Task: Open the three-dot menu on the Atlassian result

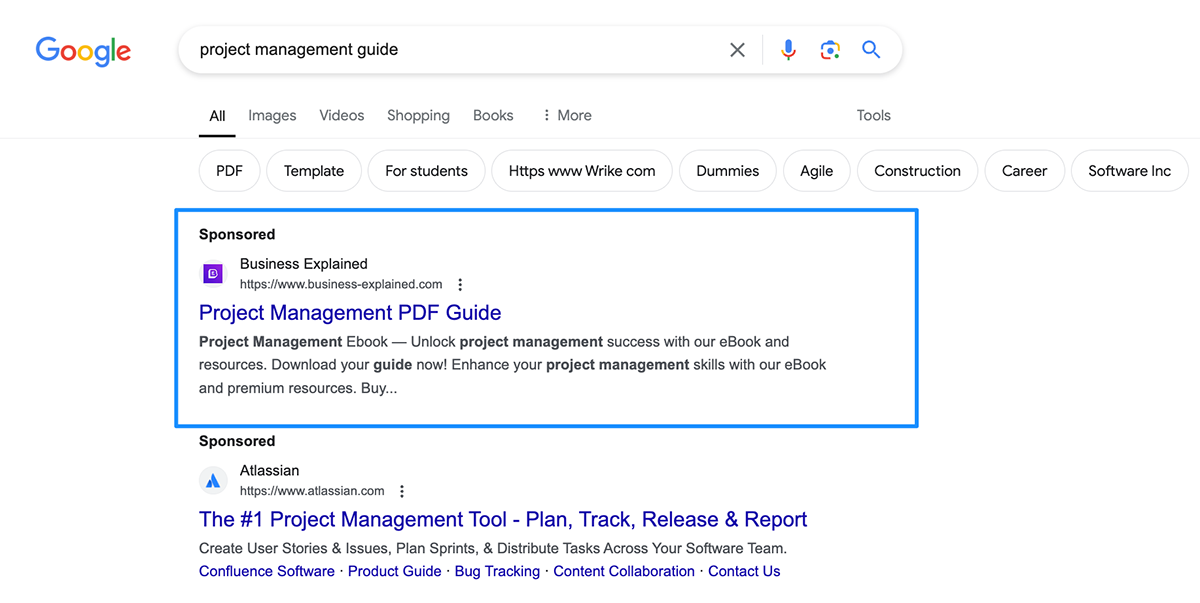Action: pyautogui.click(x=401, y=491)
